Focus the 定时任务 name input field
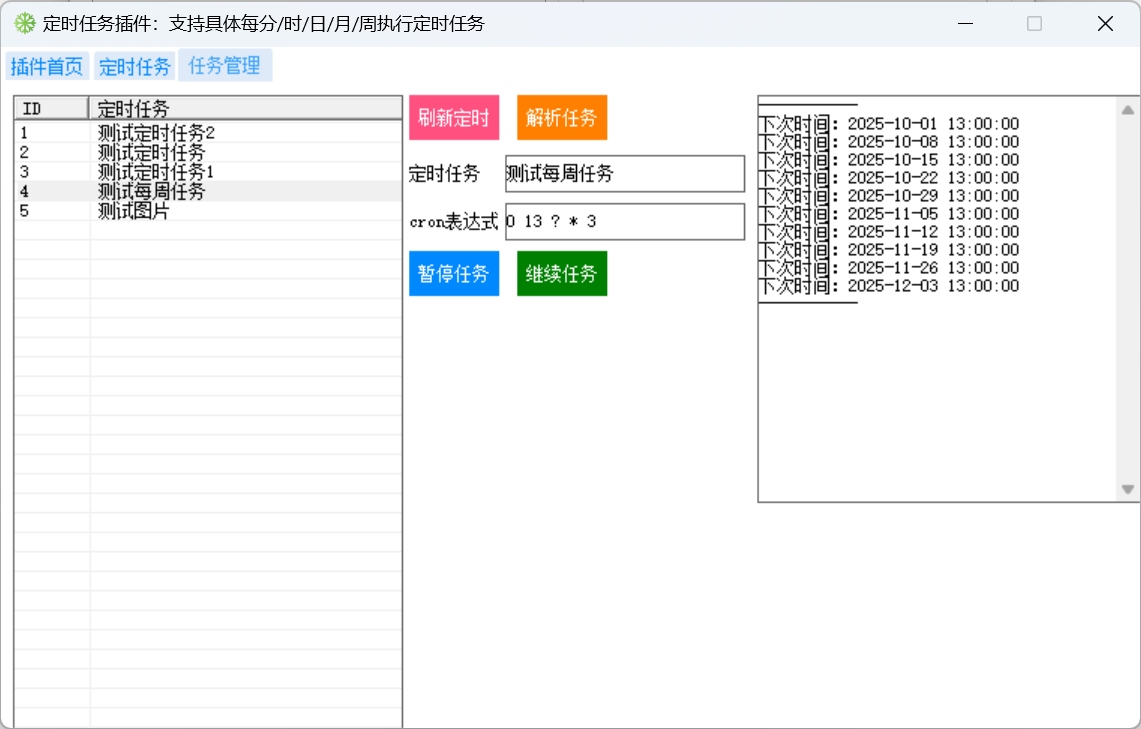 [x=624, y=174]
